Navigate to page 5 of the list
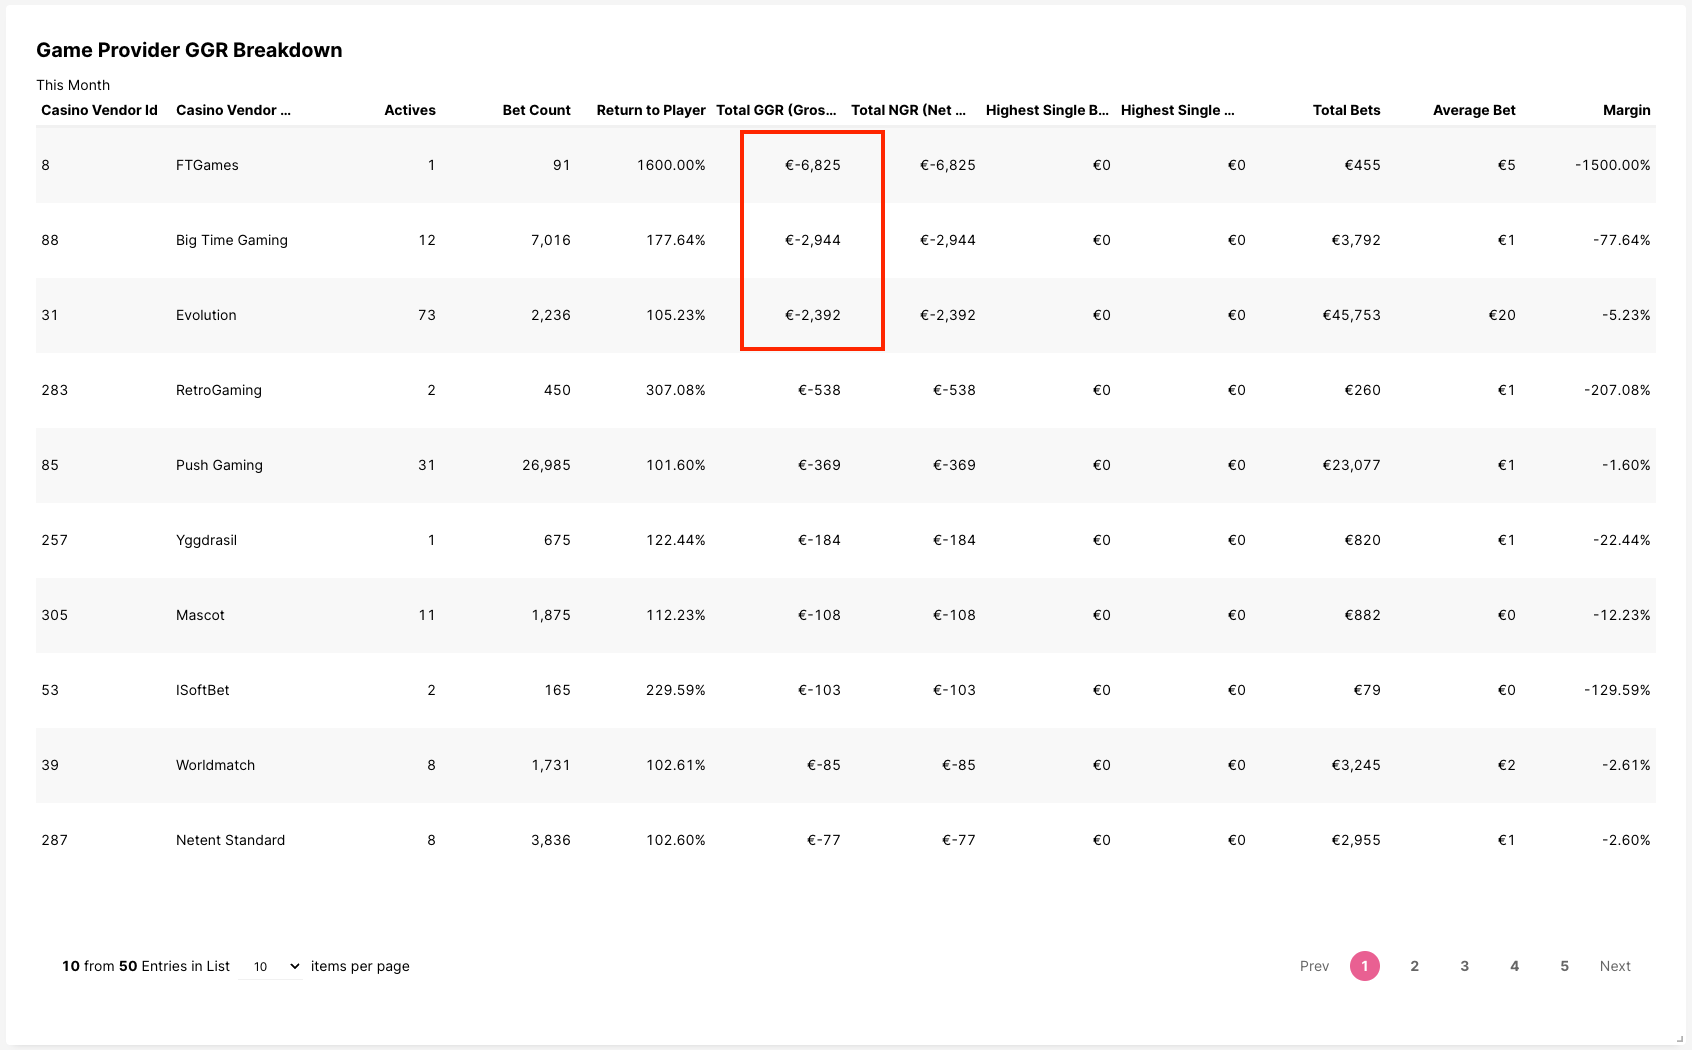The image size is (1692, 1050). 1564,966
